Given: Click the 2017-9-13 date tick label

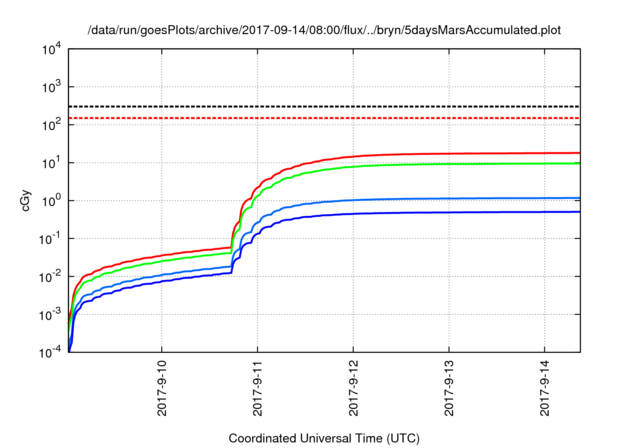Looking at the screenshot, I should pos(449,388).
